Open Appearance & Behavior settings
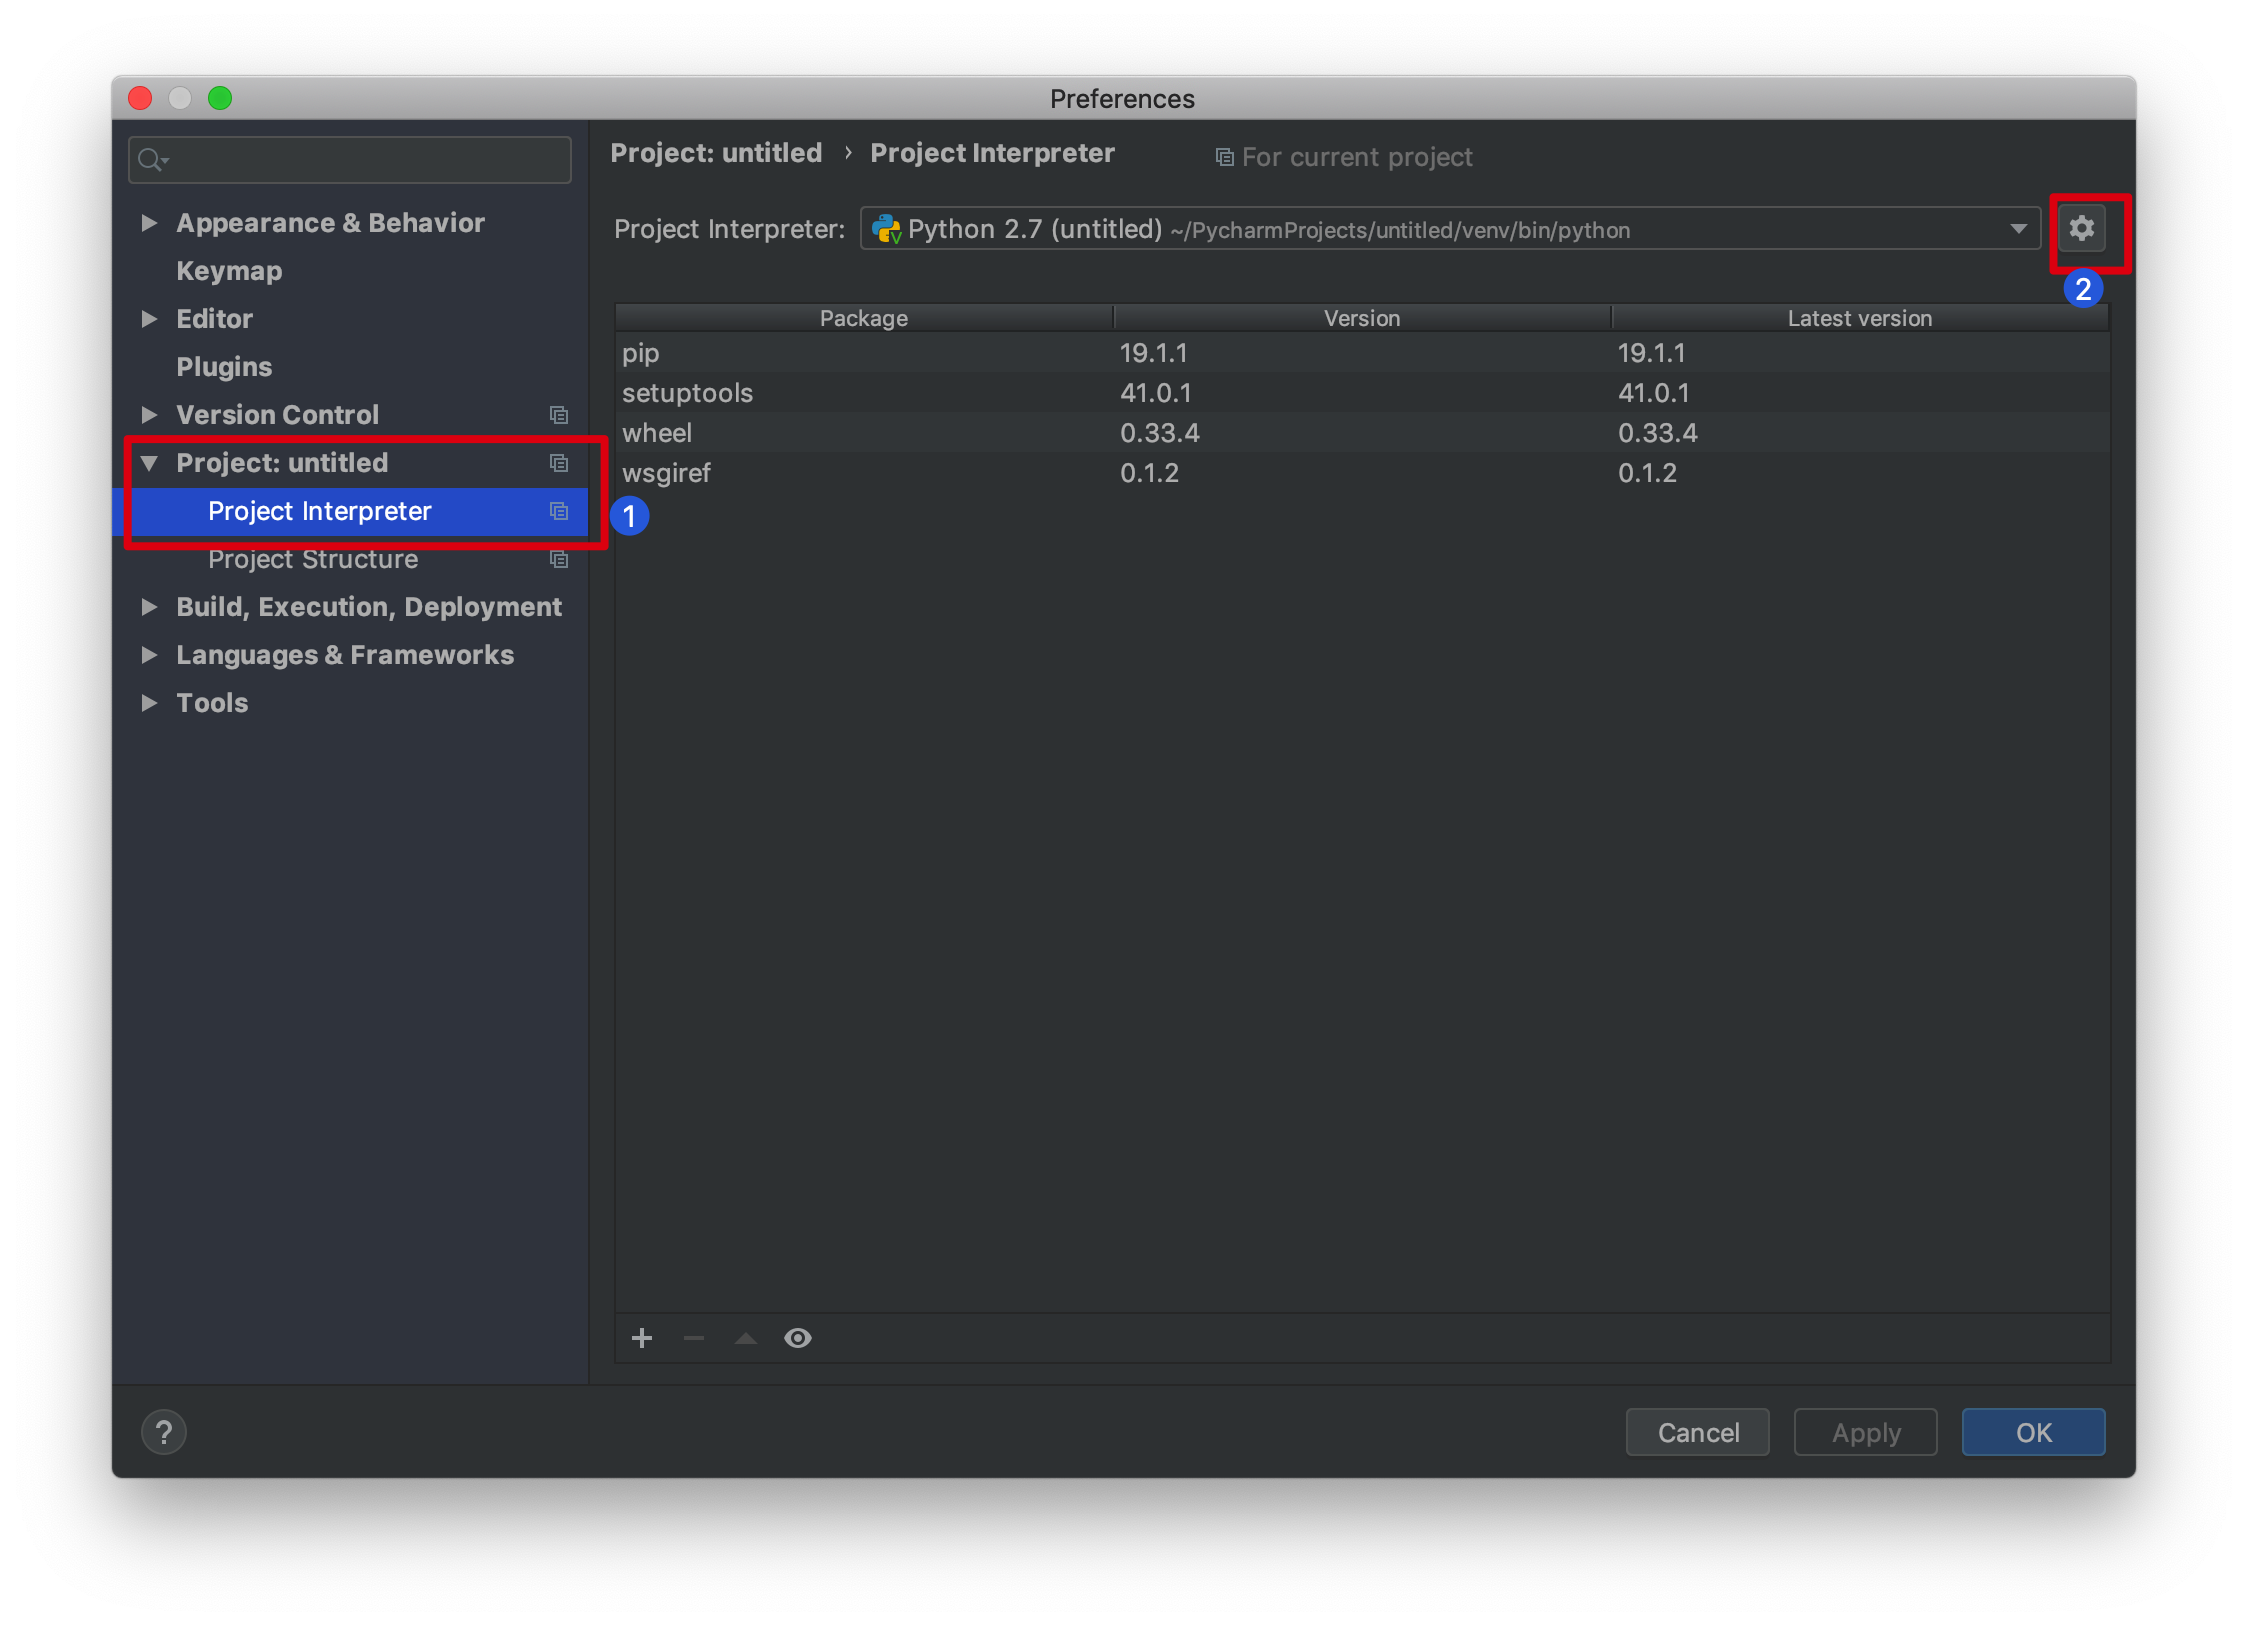 click(x=330, y=222)
